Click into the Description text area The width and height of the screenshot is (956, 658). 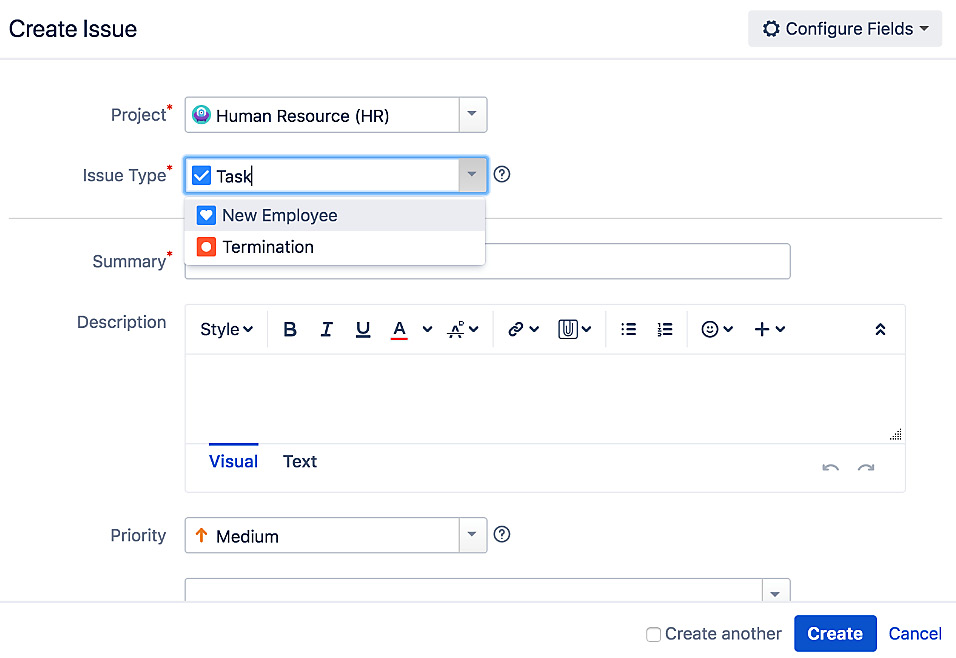pyautogui.click(x=544, y=398)
